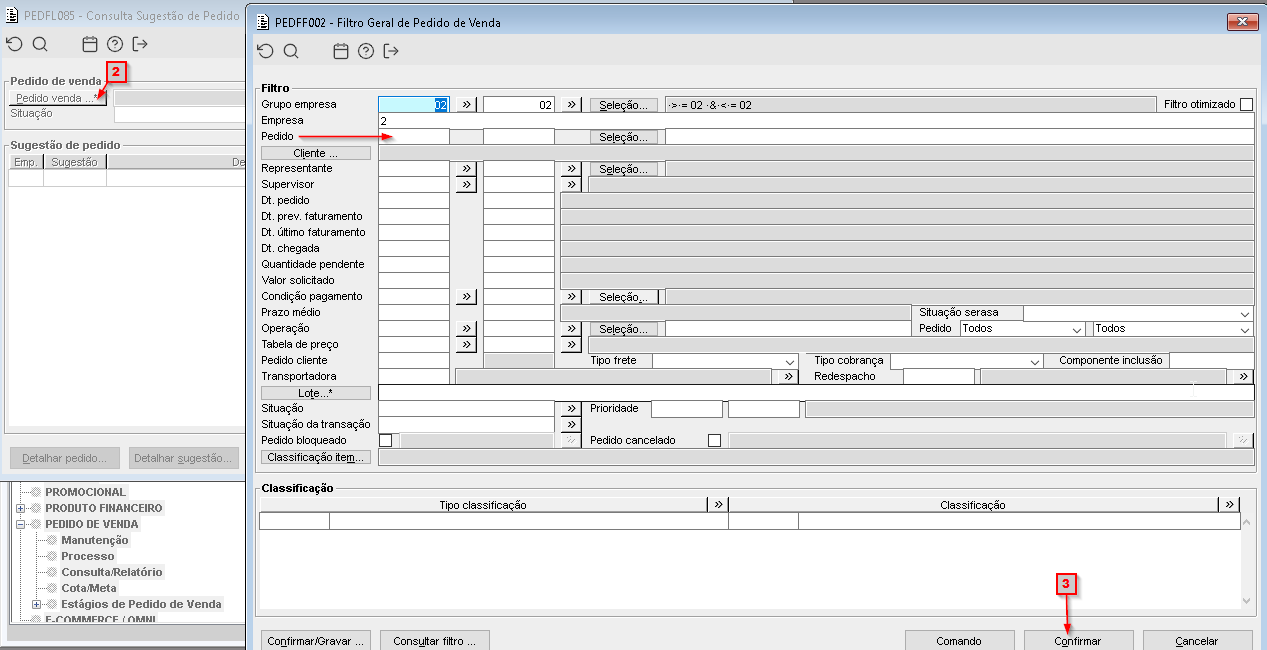This screenshot has height=650, width=1267.
Task: Click the Pedido venda...* button in PEDFL085
Action: coord(57,98)
